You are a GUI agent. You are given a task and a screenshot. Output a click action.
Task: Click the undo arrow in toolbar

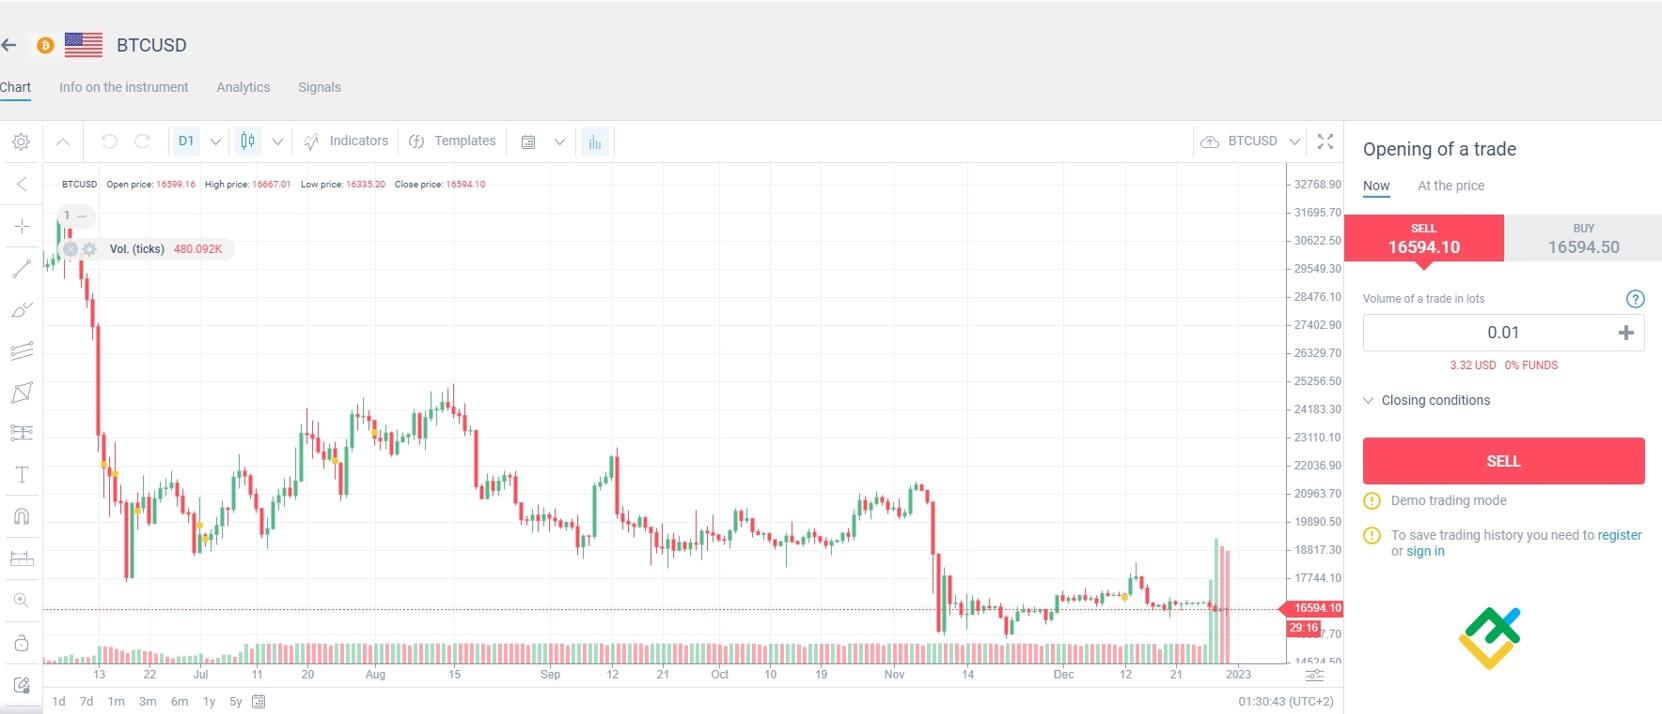click(109, 142)
